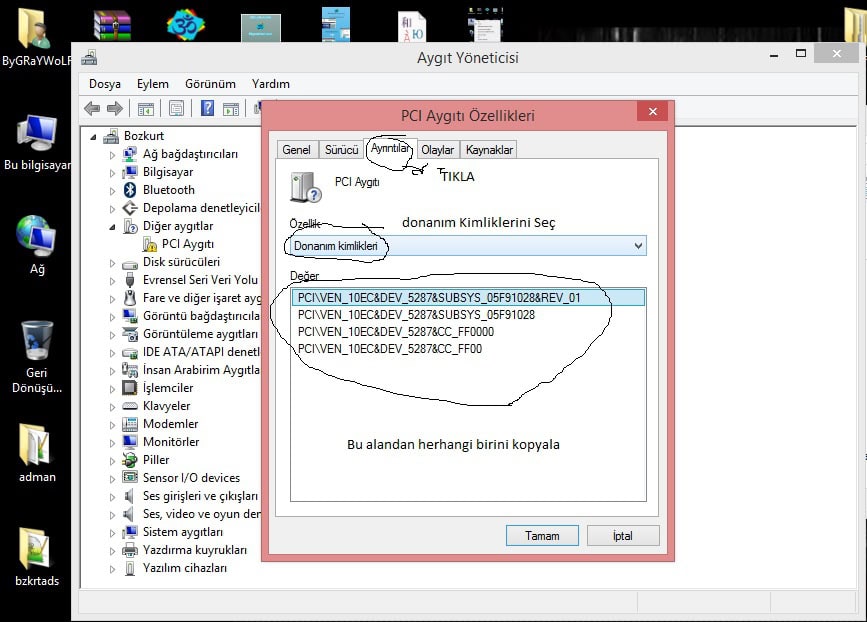Viewport: 867px width, 622px height.
Task: Expand the Monitörler node
Action: pyautogui.click(x=112, y=443)
